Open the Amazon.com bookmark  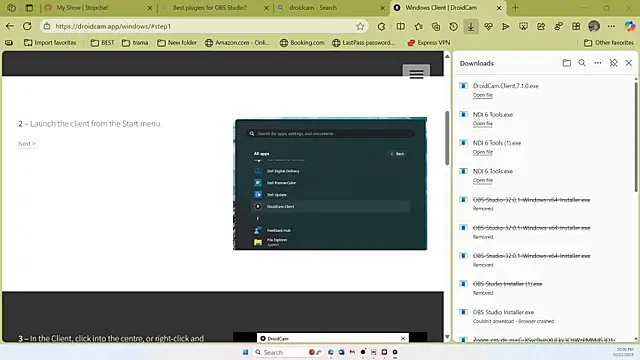pos(237,42)
